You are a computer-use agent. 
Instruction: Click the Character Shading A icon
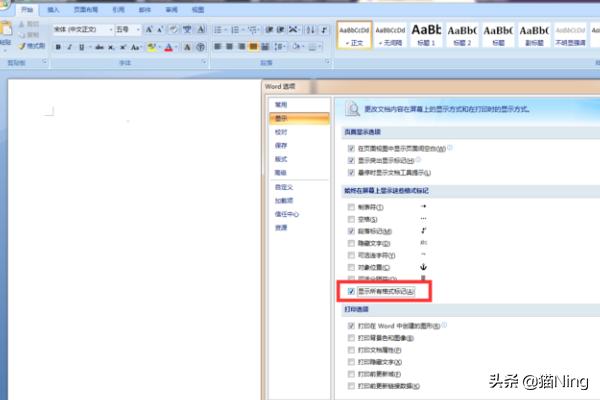tap(187, 47)
